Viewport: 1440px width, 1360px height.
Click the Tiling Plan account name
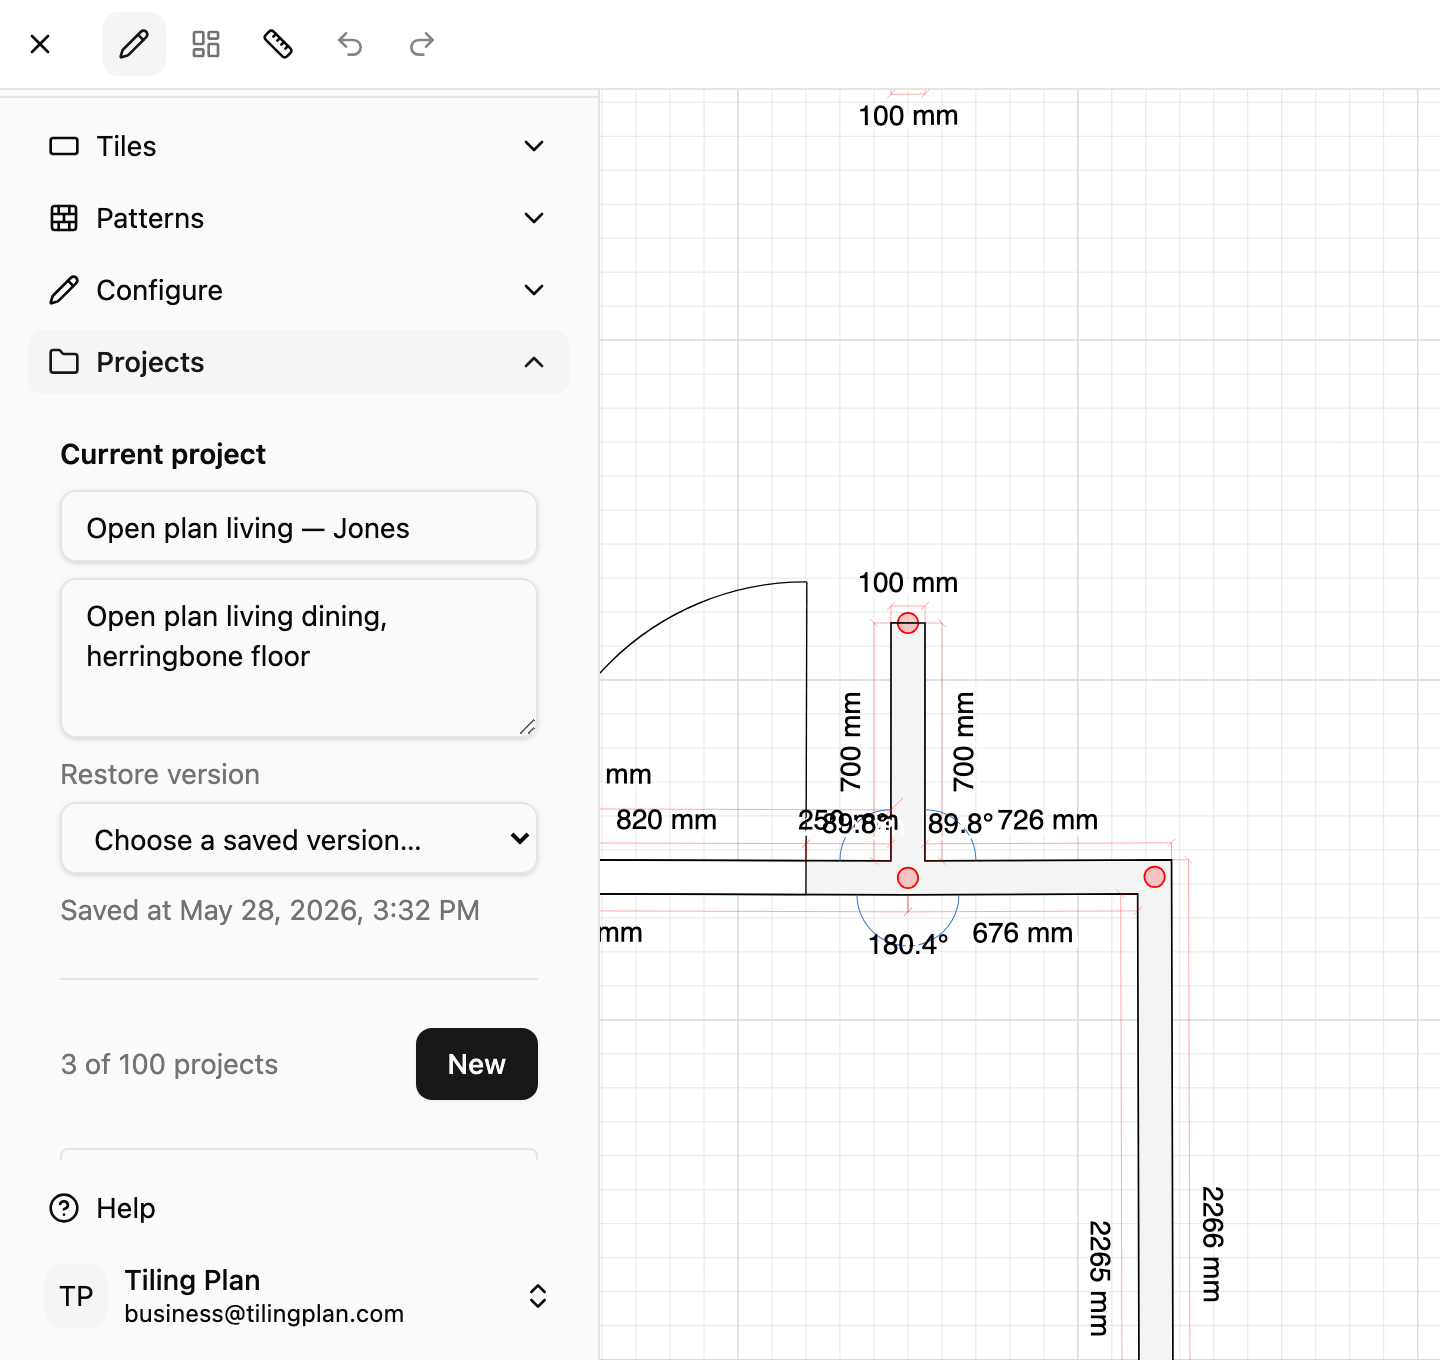(x=192, y=1280)
